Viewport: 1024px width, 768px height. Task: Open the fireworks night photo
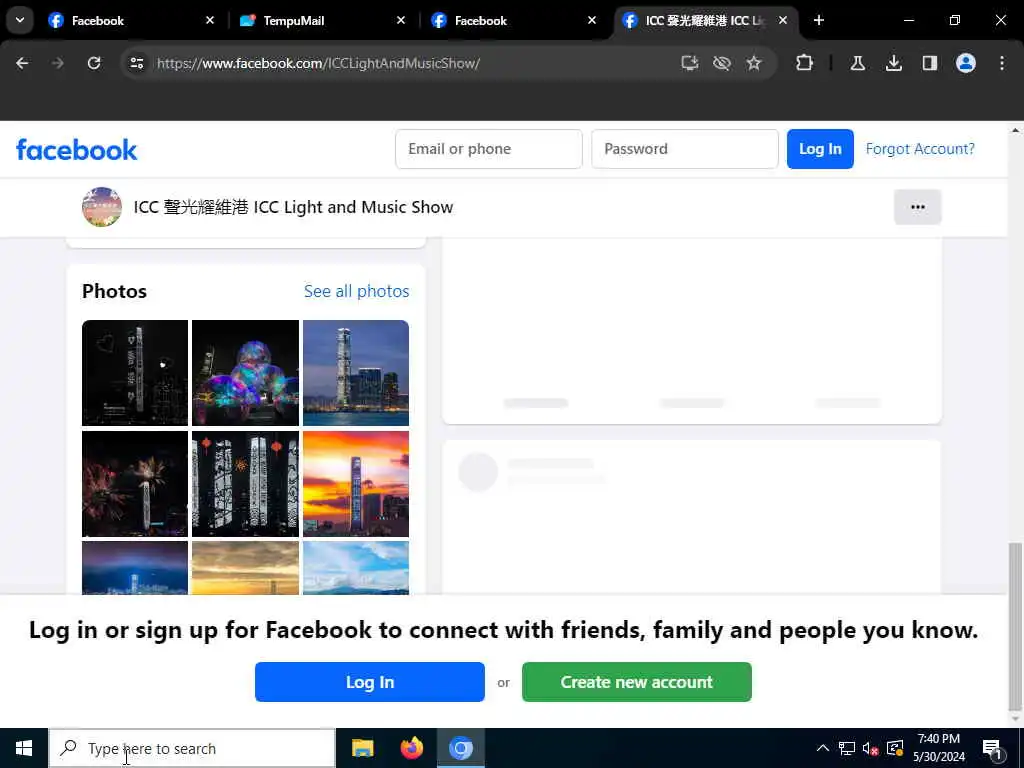pyautogui.click(x=135, y=484)
